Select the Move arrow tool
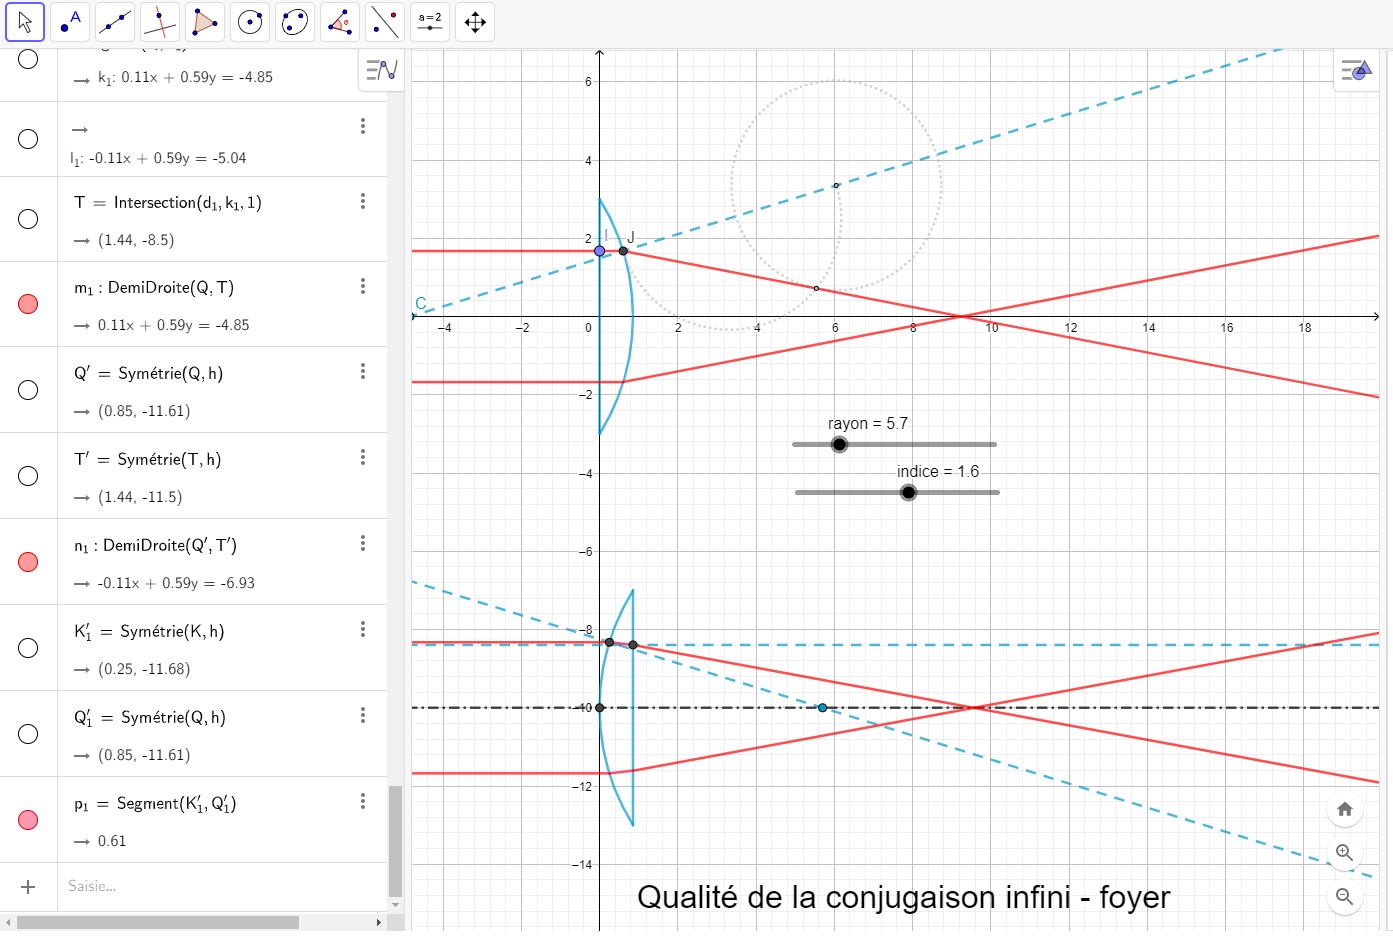The image size is (1393, 936). pos(25,22)
